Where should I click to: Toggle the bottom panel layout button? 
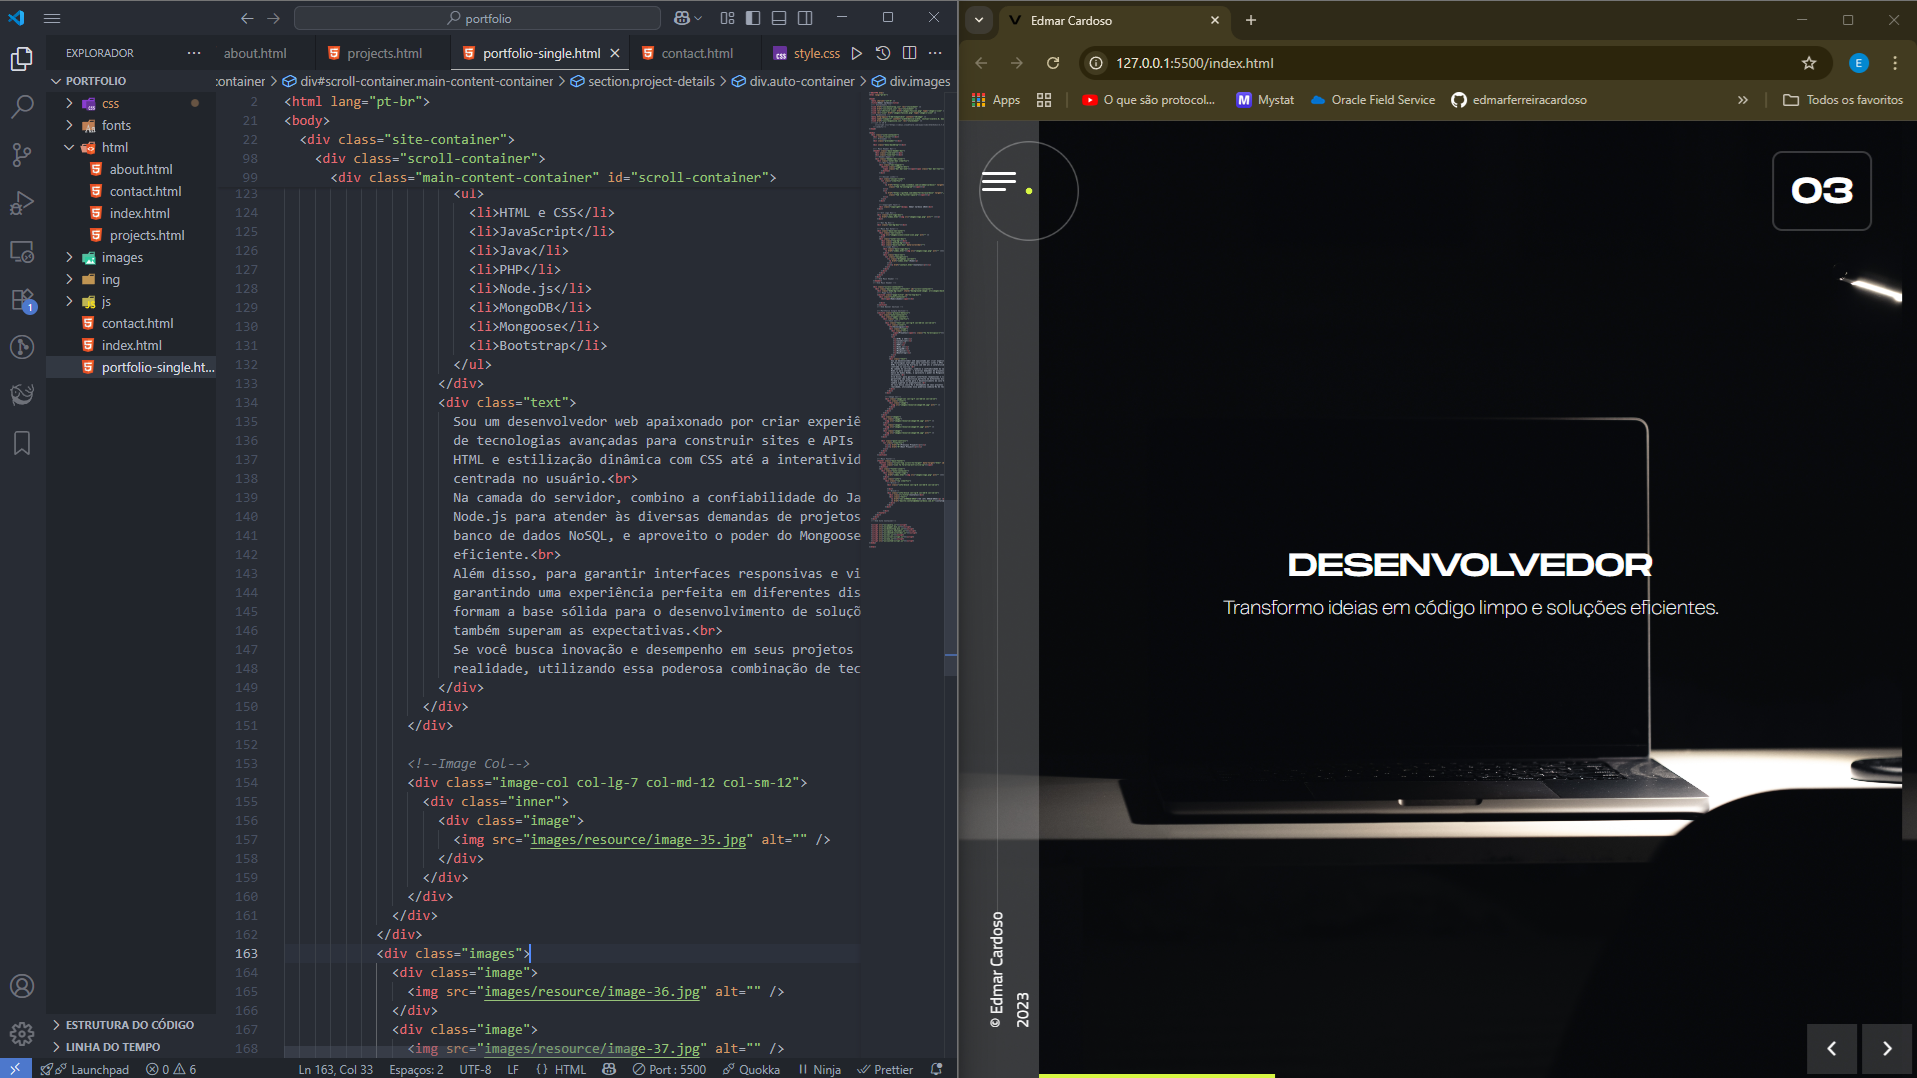[779, 18]
